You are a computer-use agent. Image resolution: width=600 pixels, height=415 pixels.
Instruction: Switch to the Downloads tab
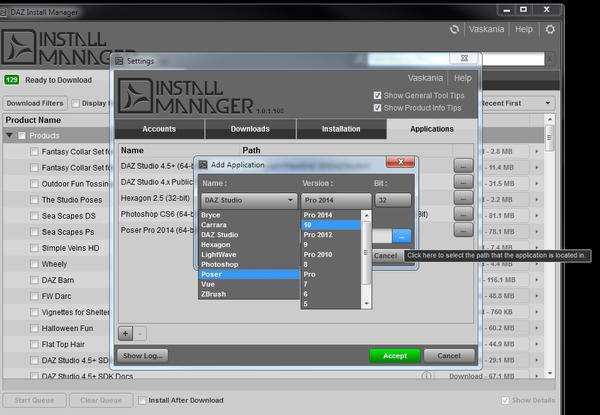click(250, 129)
